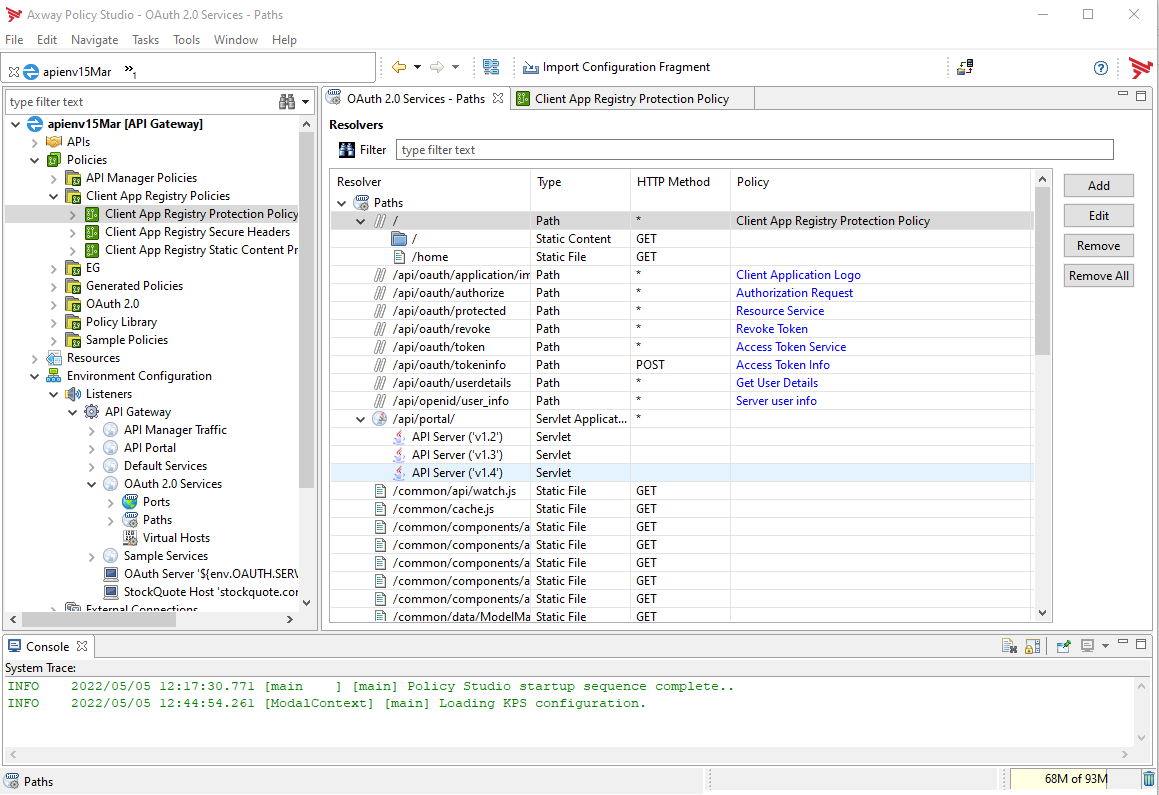Viewport: 1159px width, 795px height.
Task: Expand the API Manager Traffic node
Action: pyautogui.click(x=92, y=430)
